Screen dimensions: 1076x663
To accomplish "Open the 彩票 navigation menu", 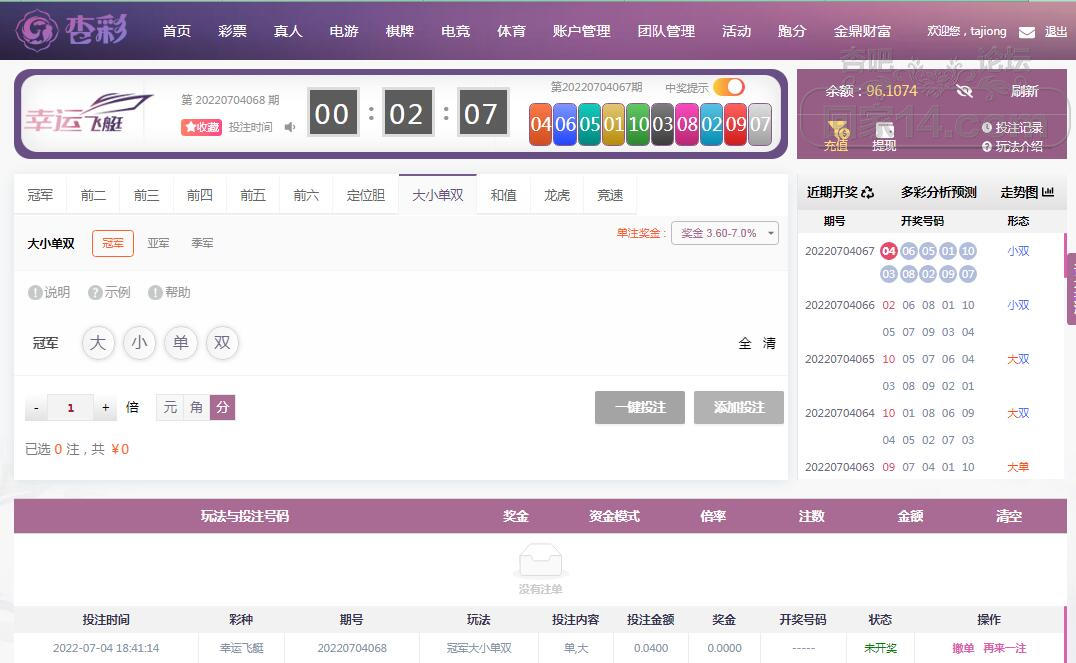I will click(232, 32).
